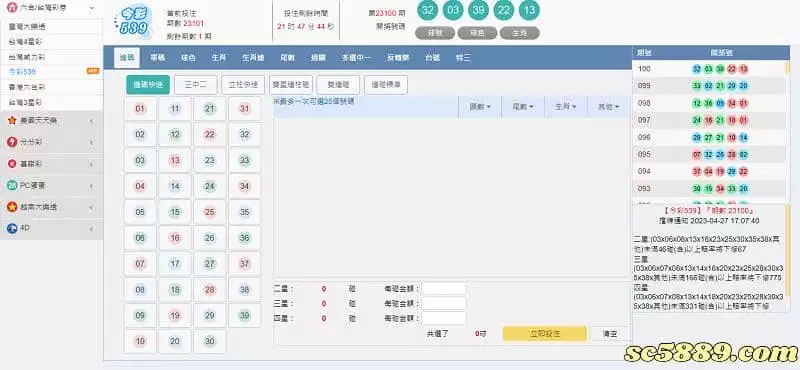Screen dimensions: 800x370
Task: Expand the PC蛋蛋 sidebar group
Action: click(51, 186)
